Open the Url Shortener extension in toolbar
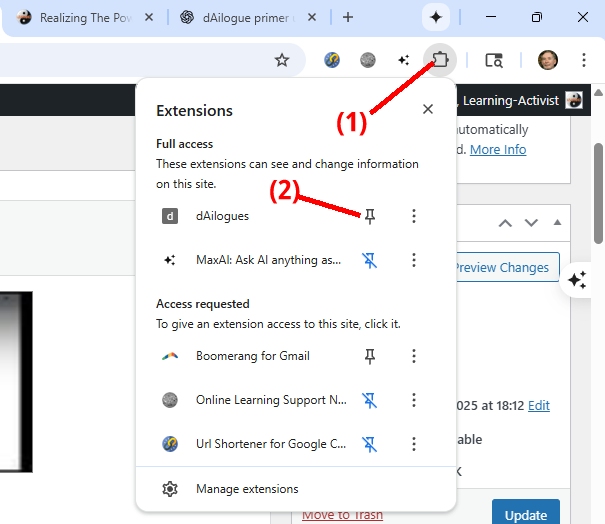The height and width of the screenshot is (524, 605). (334, 60)
